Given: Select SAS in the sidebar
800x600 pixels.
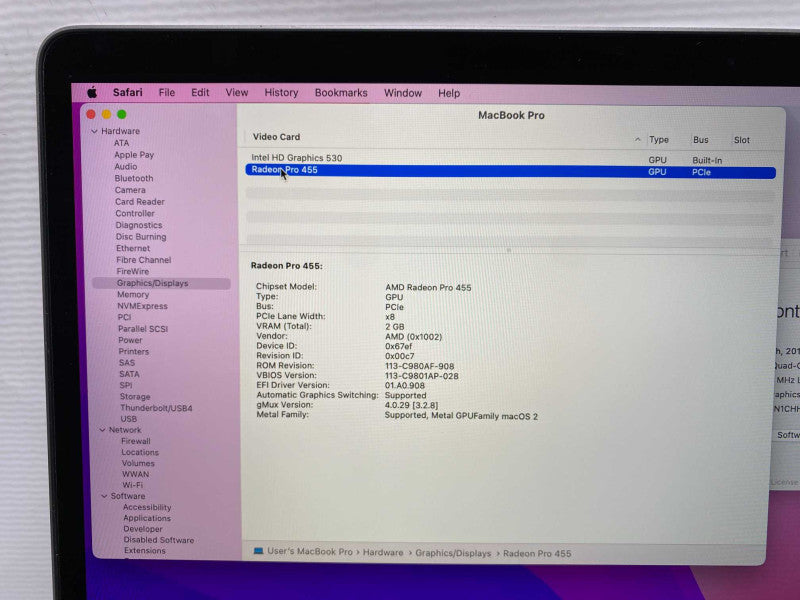Looking at the screenshot, I should (127, 363).
